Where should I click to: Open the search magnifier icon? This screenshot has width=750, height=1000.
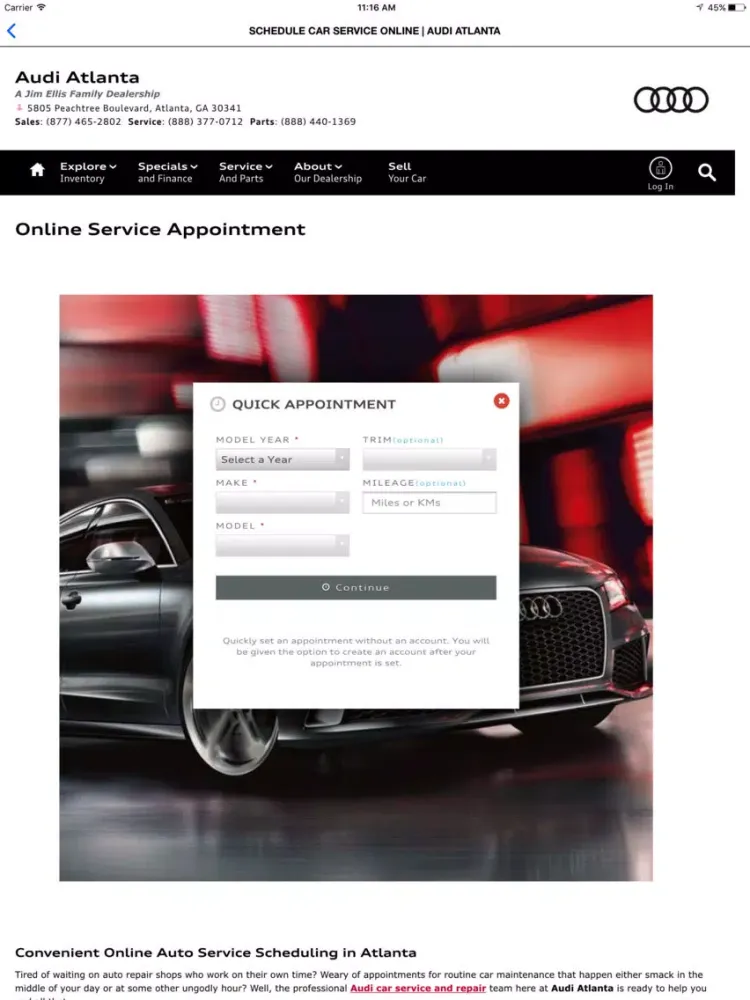coord(706,172)
